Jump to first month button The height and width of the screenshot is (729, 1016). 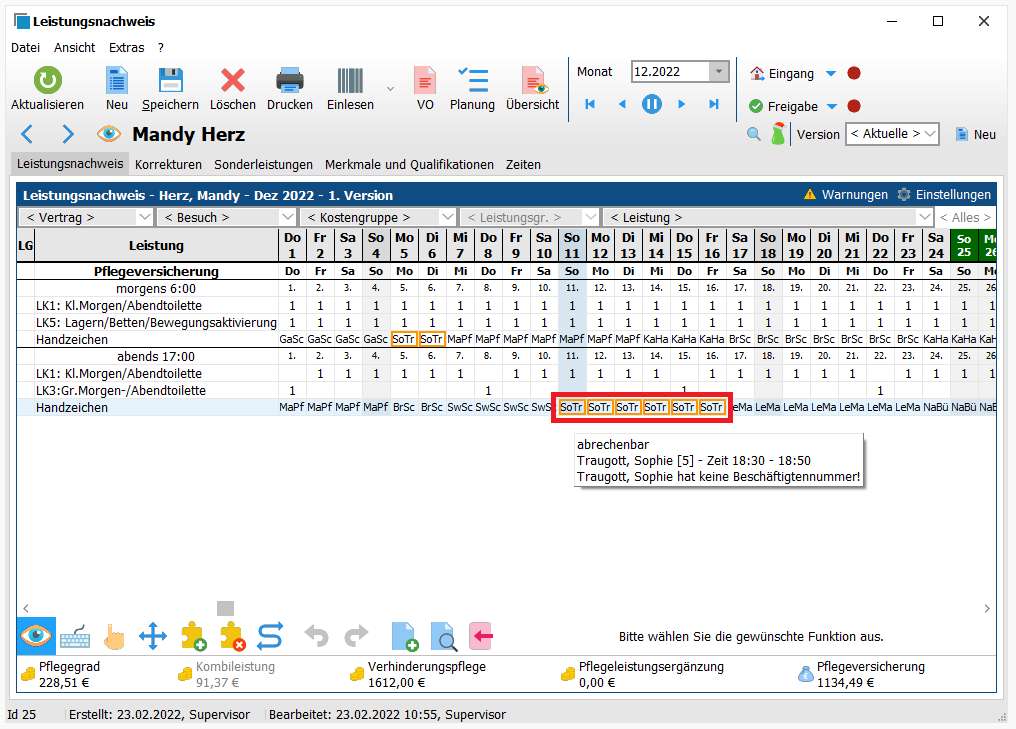[590, 104]
